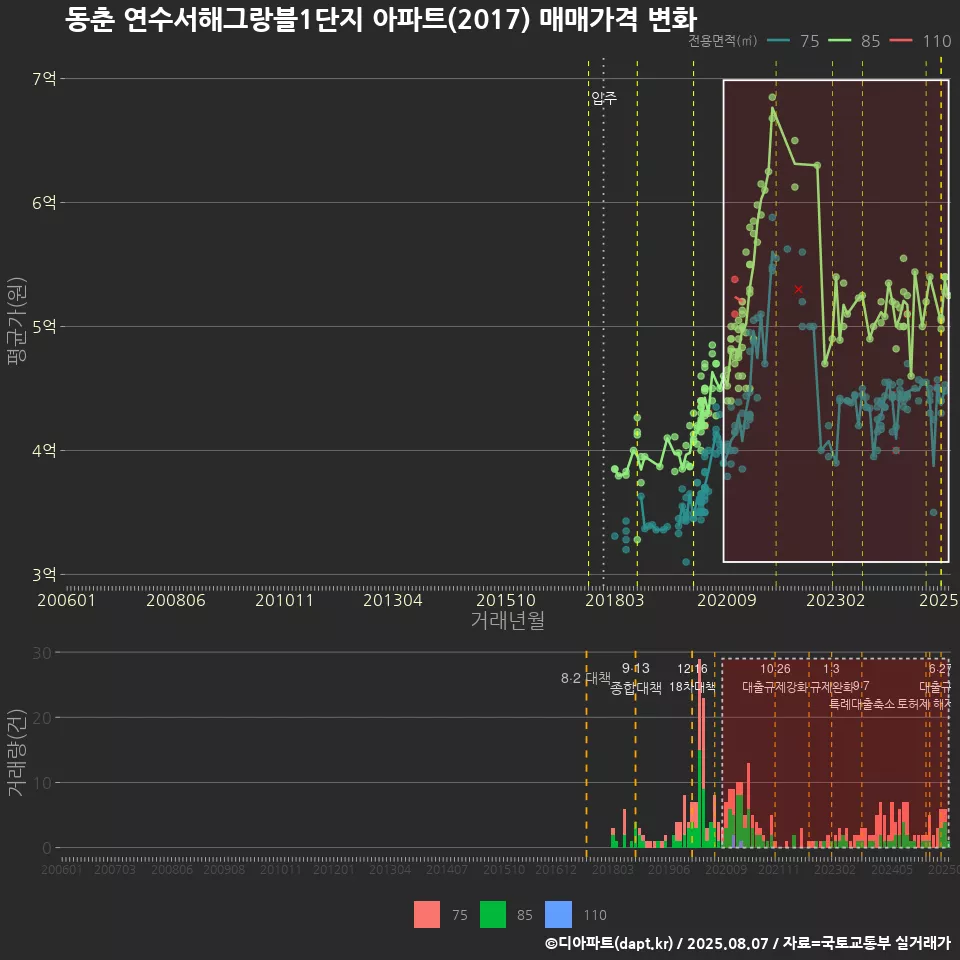Screen dimensions: 960x960
Task: Click the '거래년월' x-axis title
Action: (508, 620)
